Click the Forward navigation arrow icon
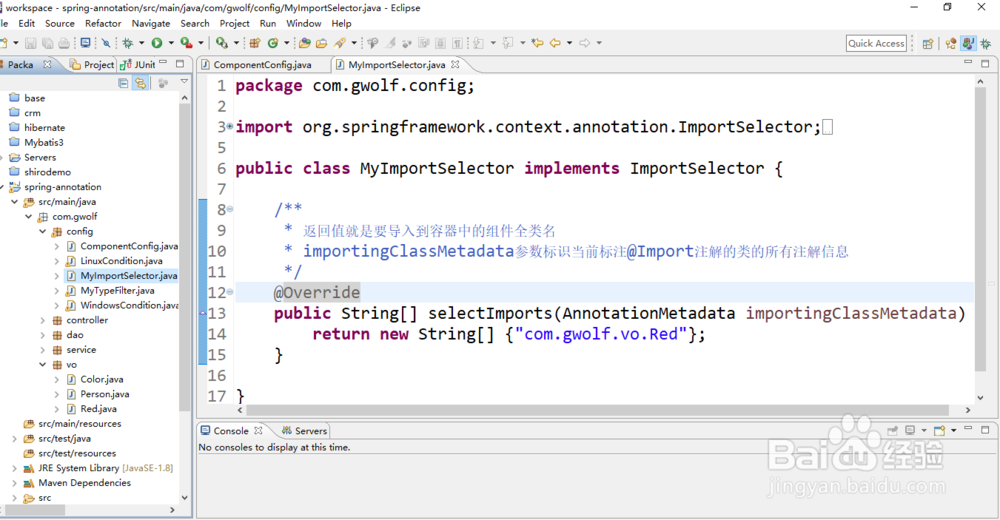Image resolution: width=1000 pixels, height=520 pixels. pos(584,43)
